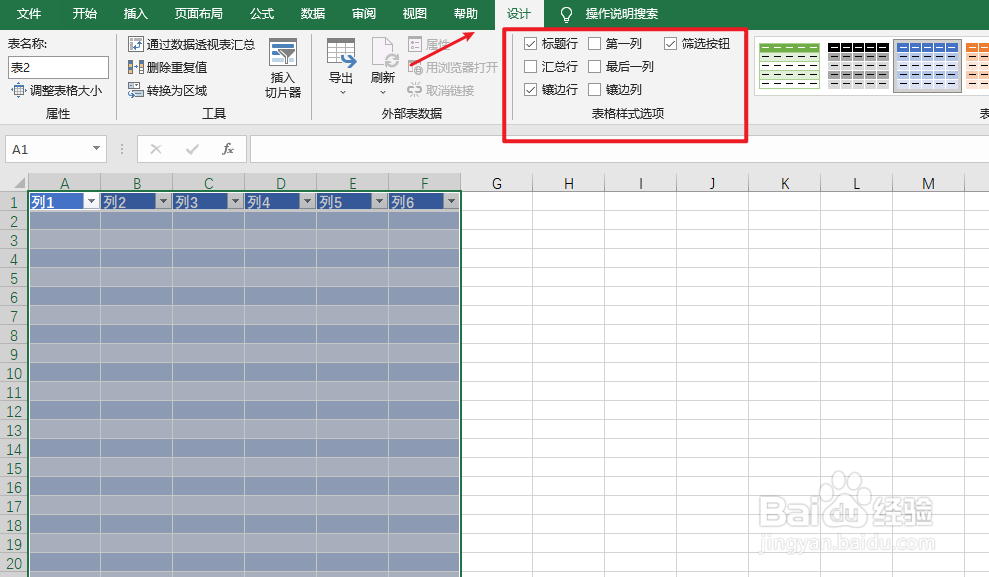Screen dimensions: 989x577
Task: Expand the 名称框 dropdown arrow
Action: point(95,149)
